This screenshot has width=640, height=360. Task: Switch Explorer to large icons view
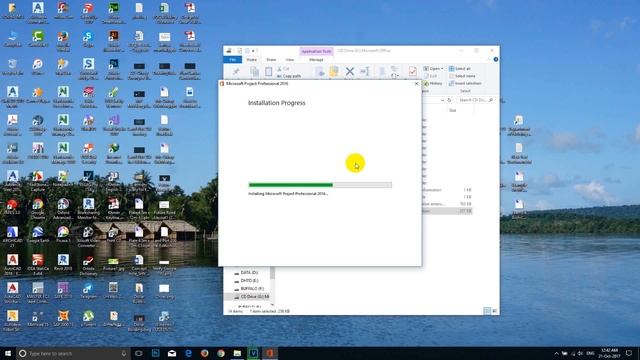494,311
